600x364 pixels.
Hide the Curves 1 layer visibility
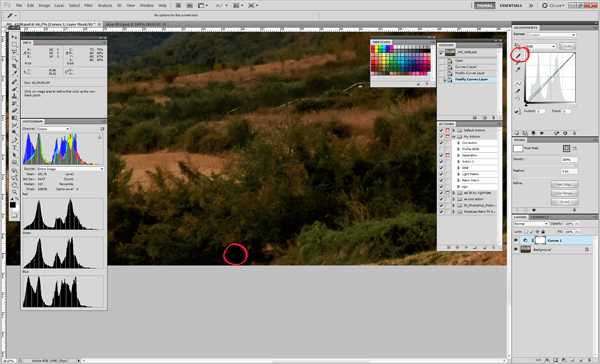(516, 240)
